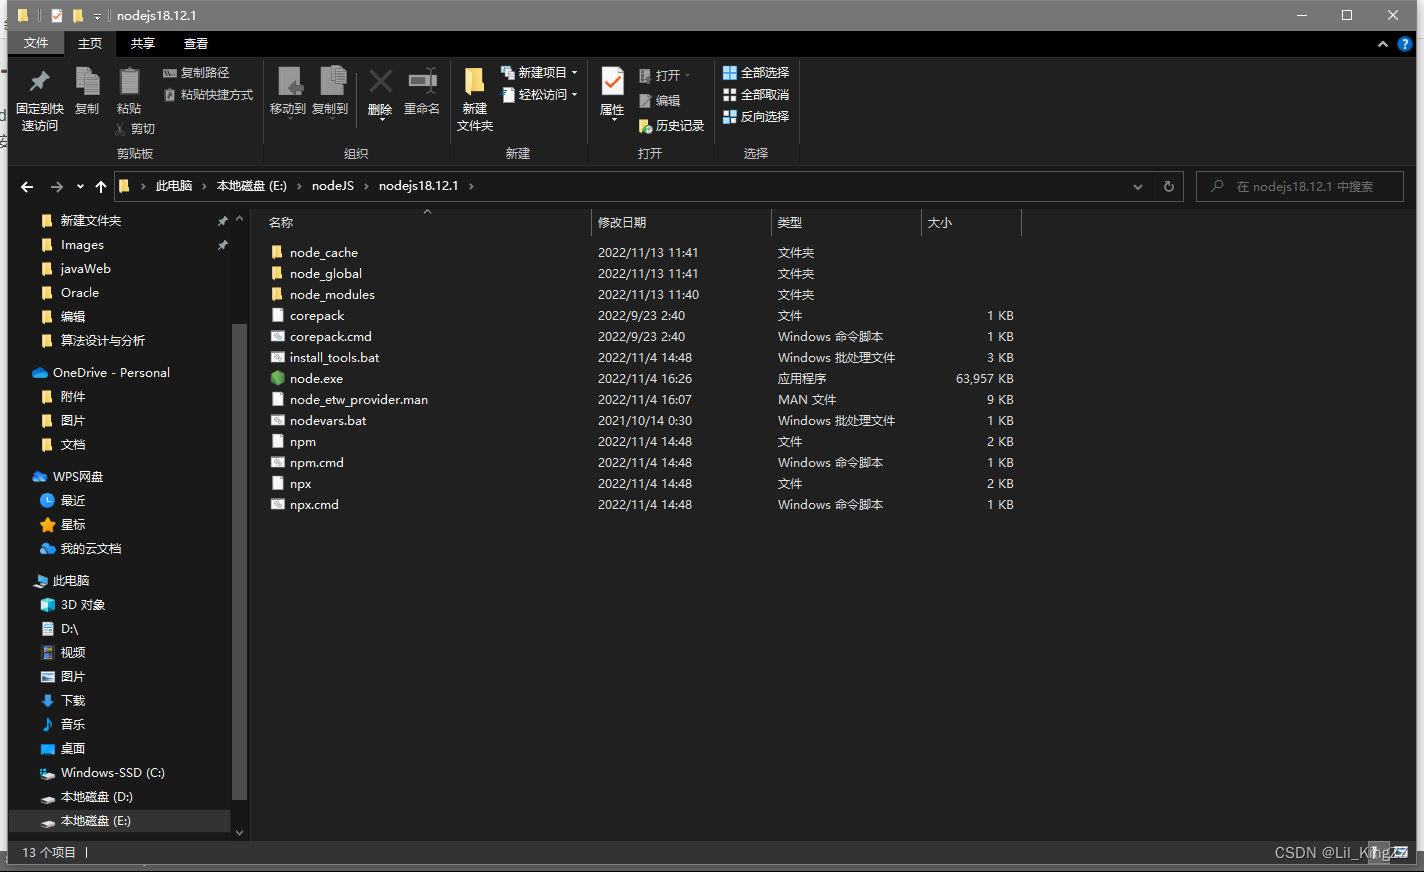Click the Cut scissors command
Viewport: 1424px width, 872px height.
tap(135, 129)
